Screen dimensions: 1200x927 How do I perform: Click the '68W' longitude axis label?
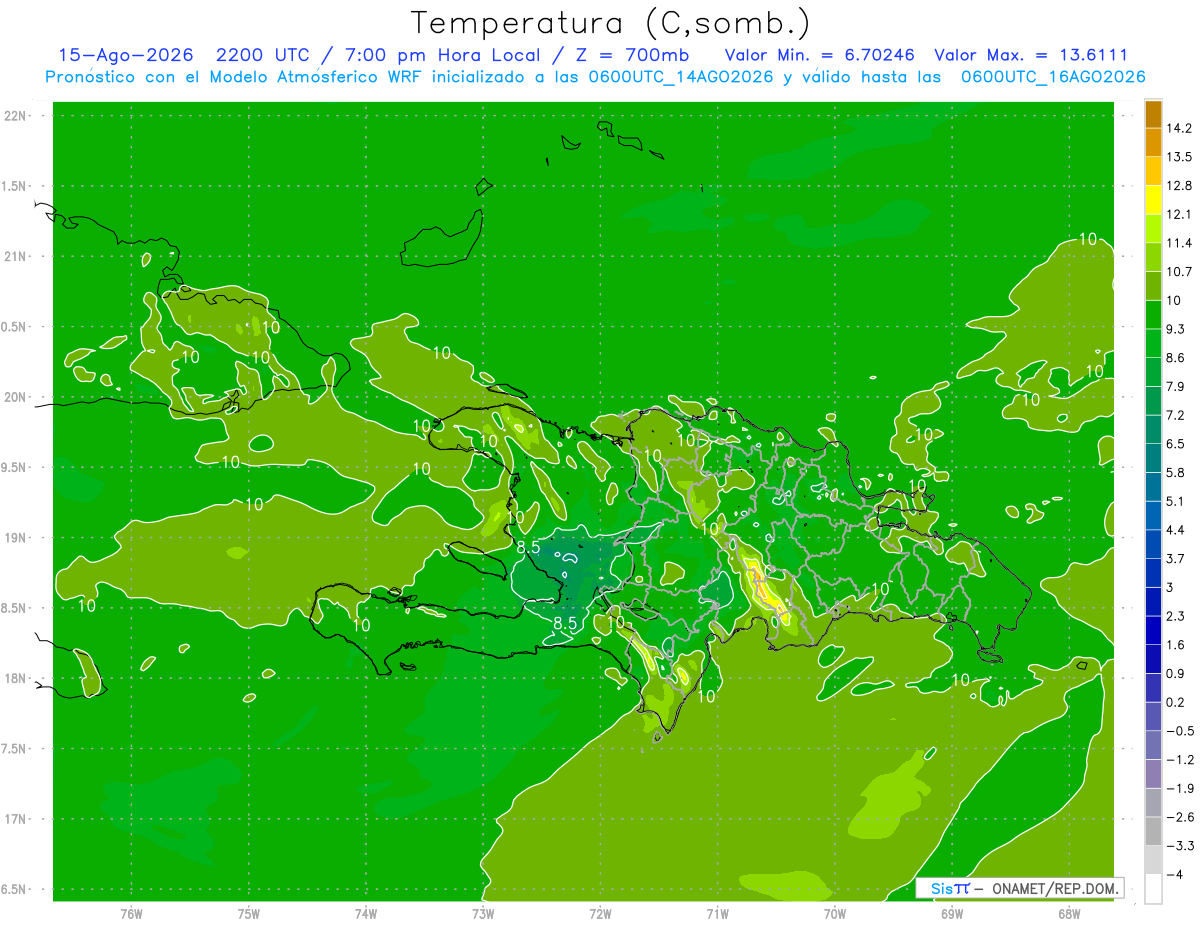1069,913
